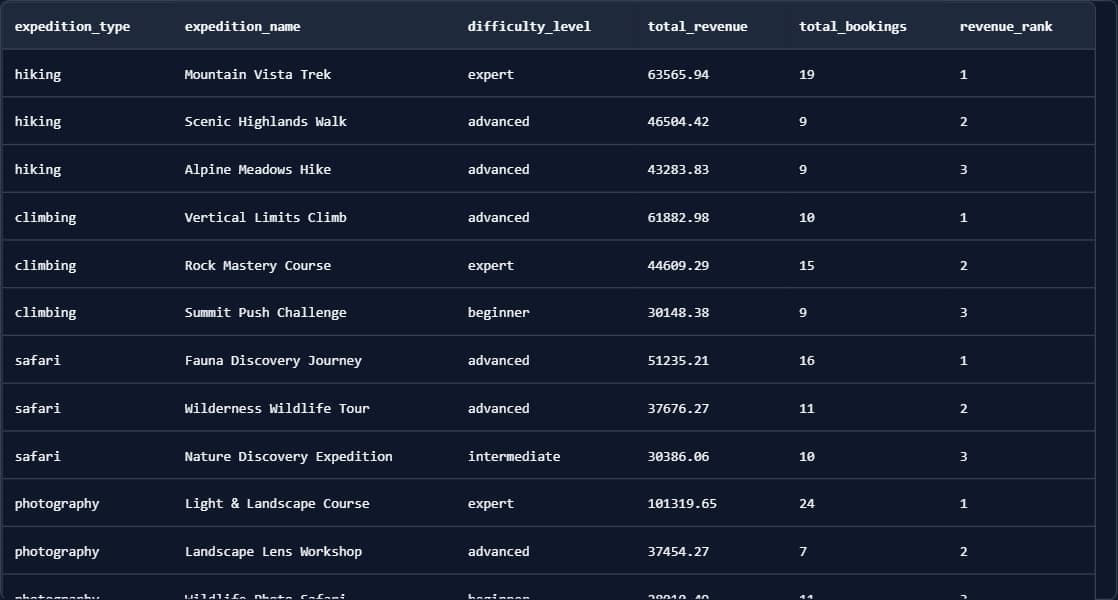Click the Summit Push Challenge name
The image size is (1118, 600).
[265, 313]
